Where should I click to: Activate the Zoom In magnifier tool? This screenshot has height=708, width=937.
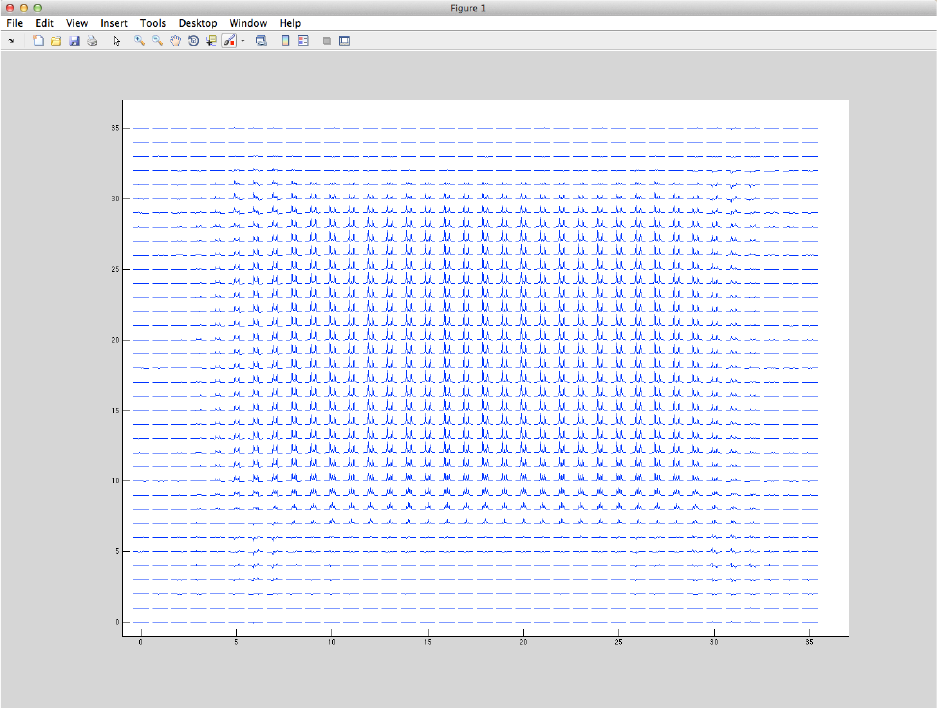click(x=139, y=41)
